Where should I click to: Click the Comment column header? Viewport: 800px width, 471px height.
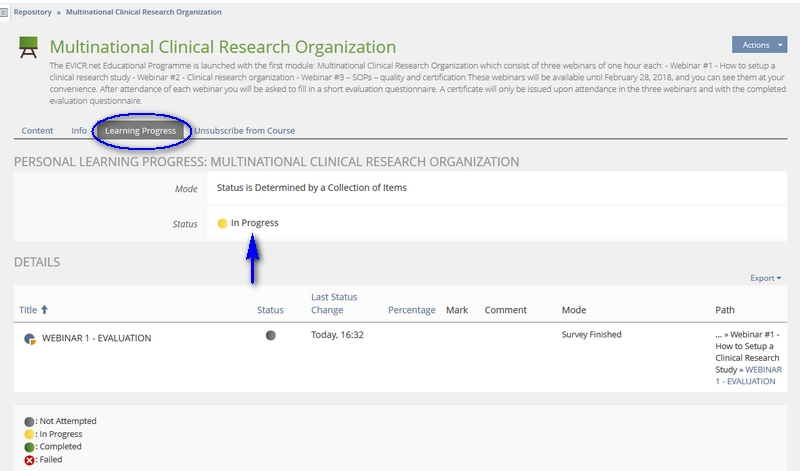[505, 310]
